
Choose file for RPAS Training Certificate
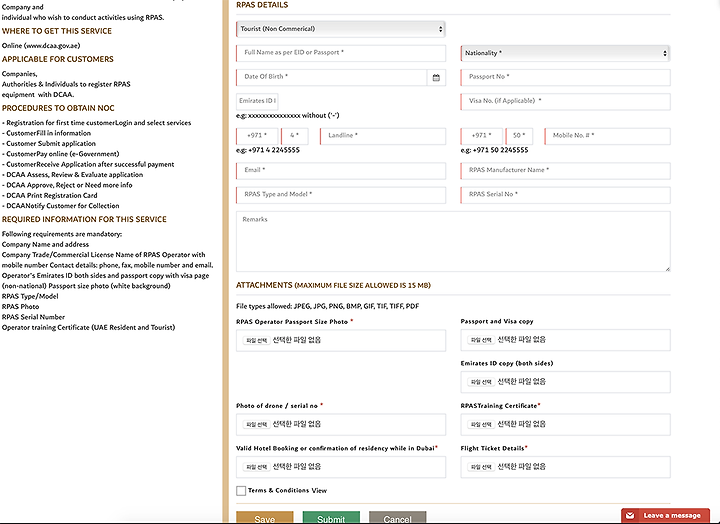pos(481,424)
